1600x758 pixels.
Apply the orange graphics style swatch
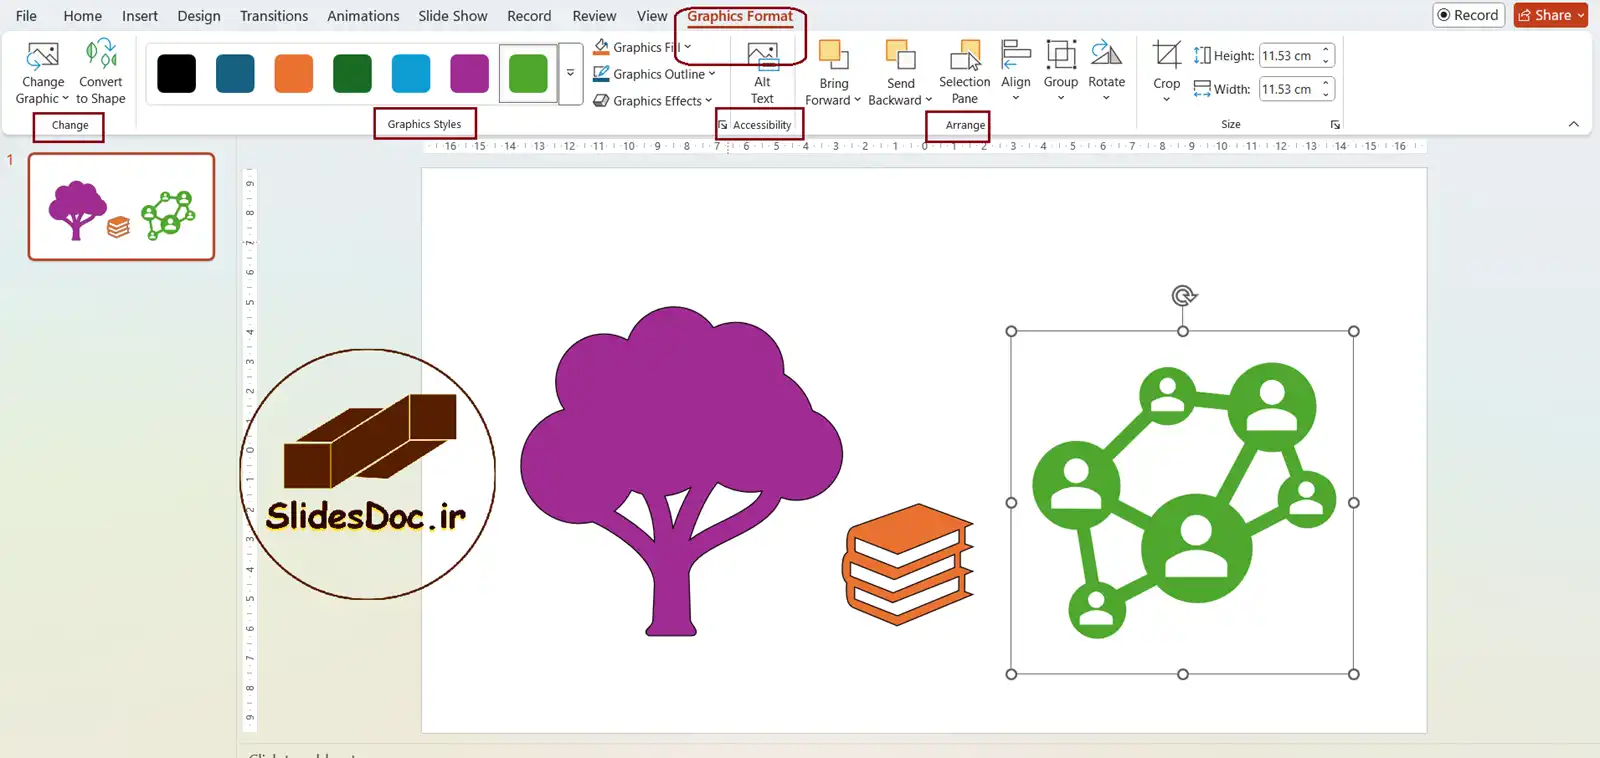pos(294,73)
